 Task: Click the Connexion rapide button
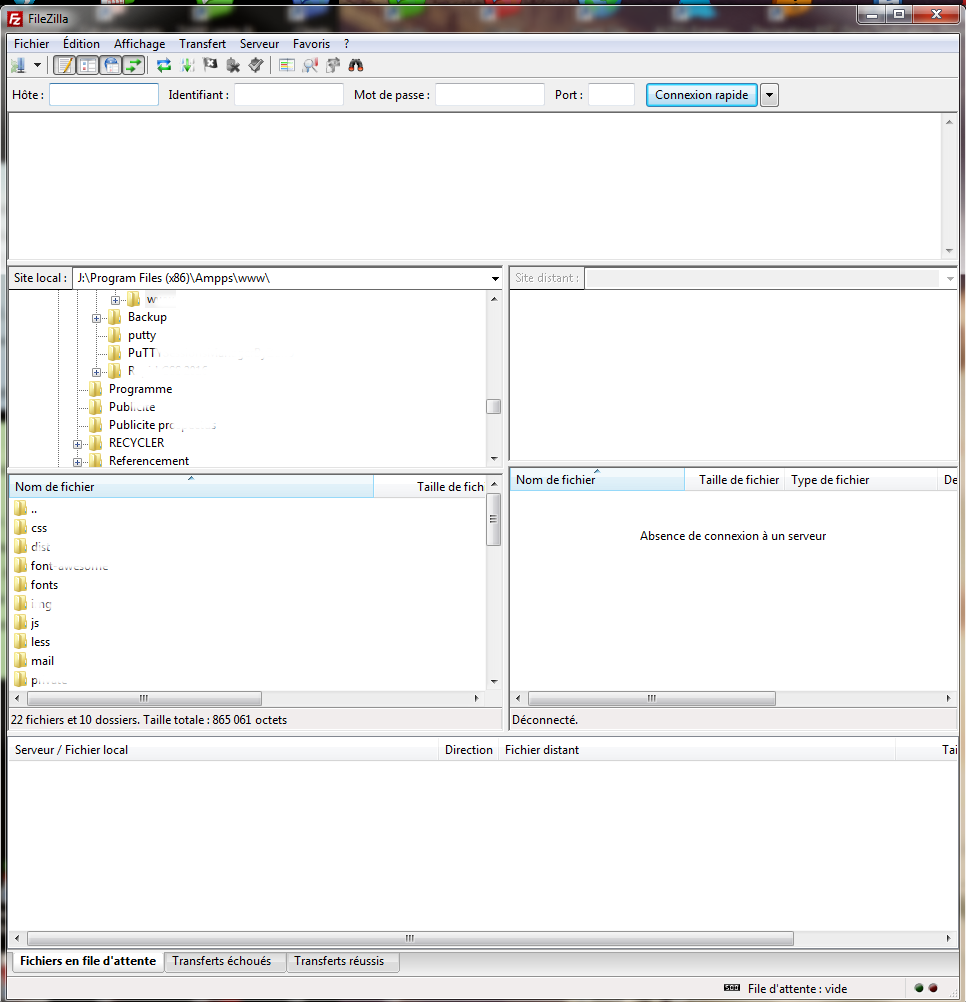coord(702,95)
